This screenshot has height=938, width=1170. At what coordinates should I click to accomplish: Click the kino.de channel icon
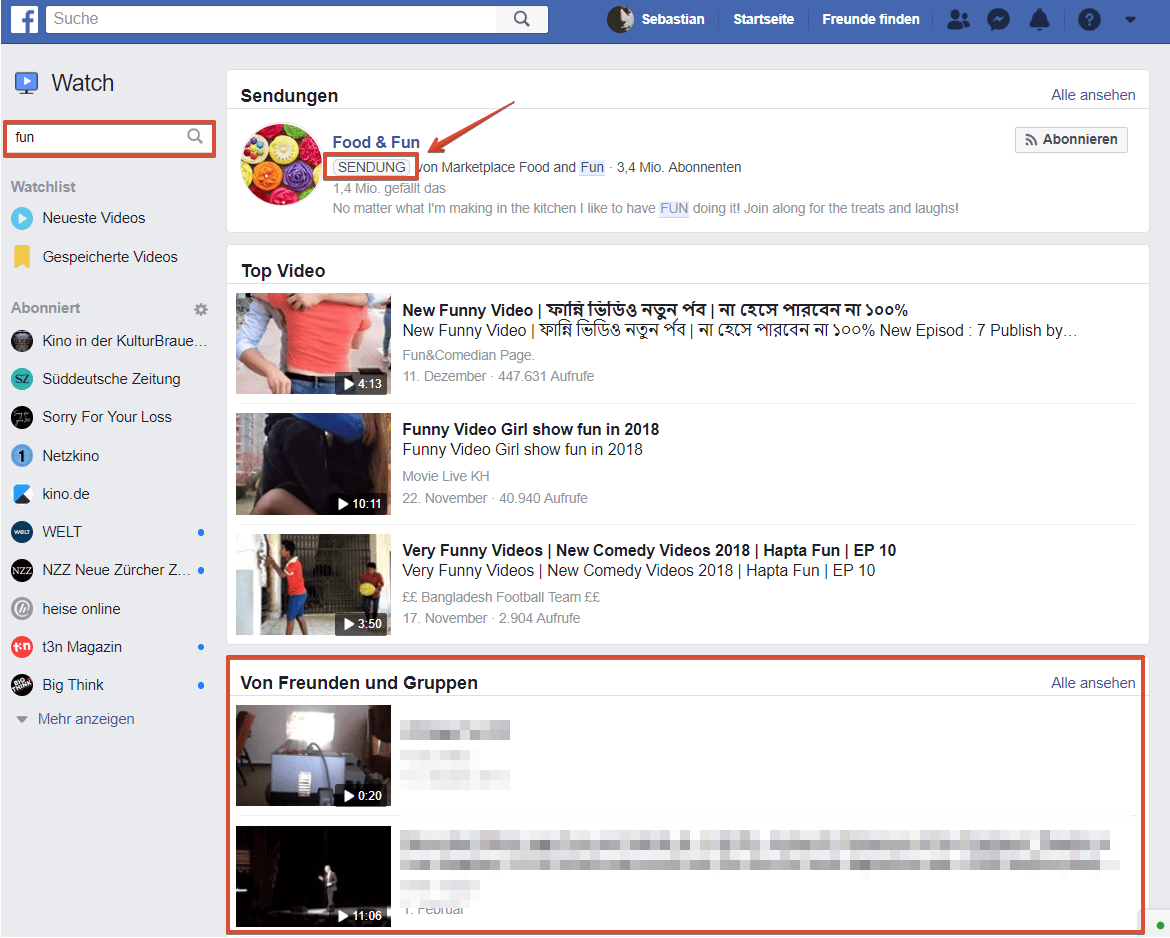(x=22, y=494)
